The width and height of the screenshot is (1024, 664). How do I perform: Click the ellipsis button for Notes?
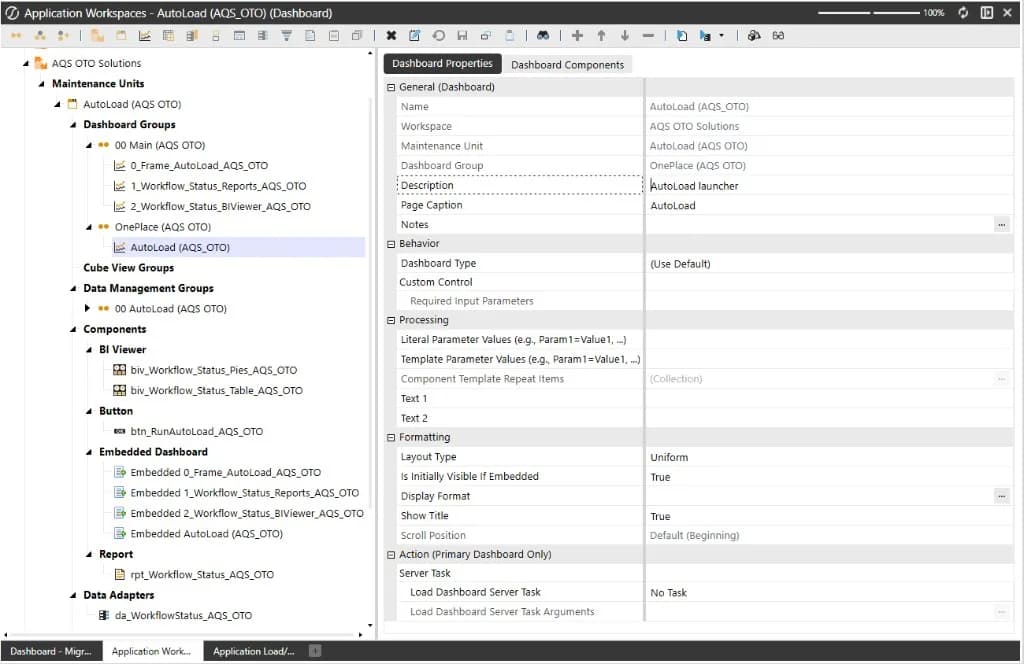[x=1001, y=225]
